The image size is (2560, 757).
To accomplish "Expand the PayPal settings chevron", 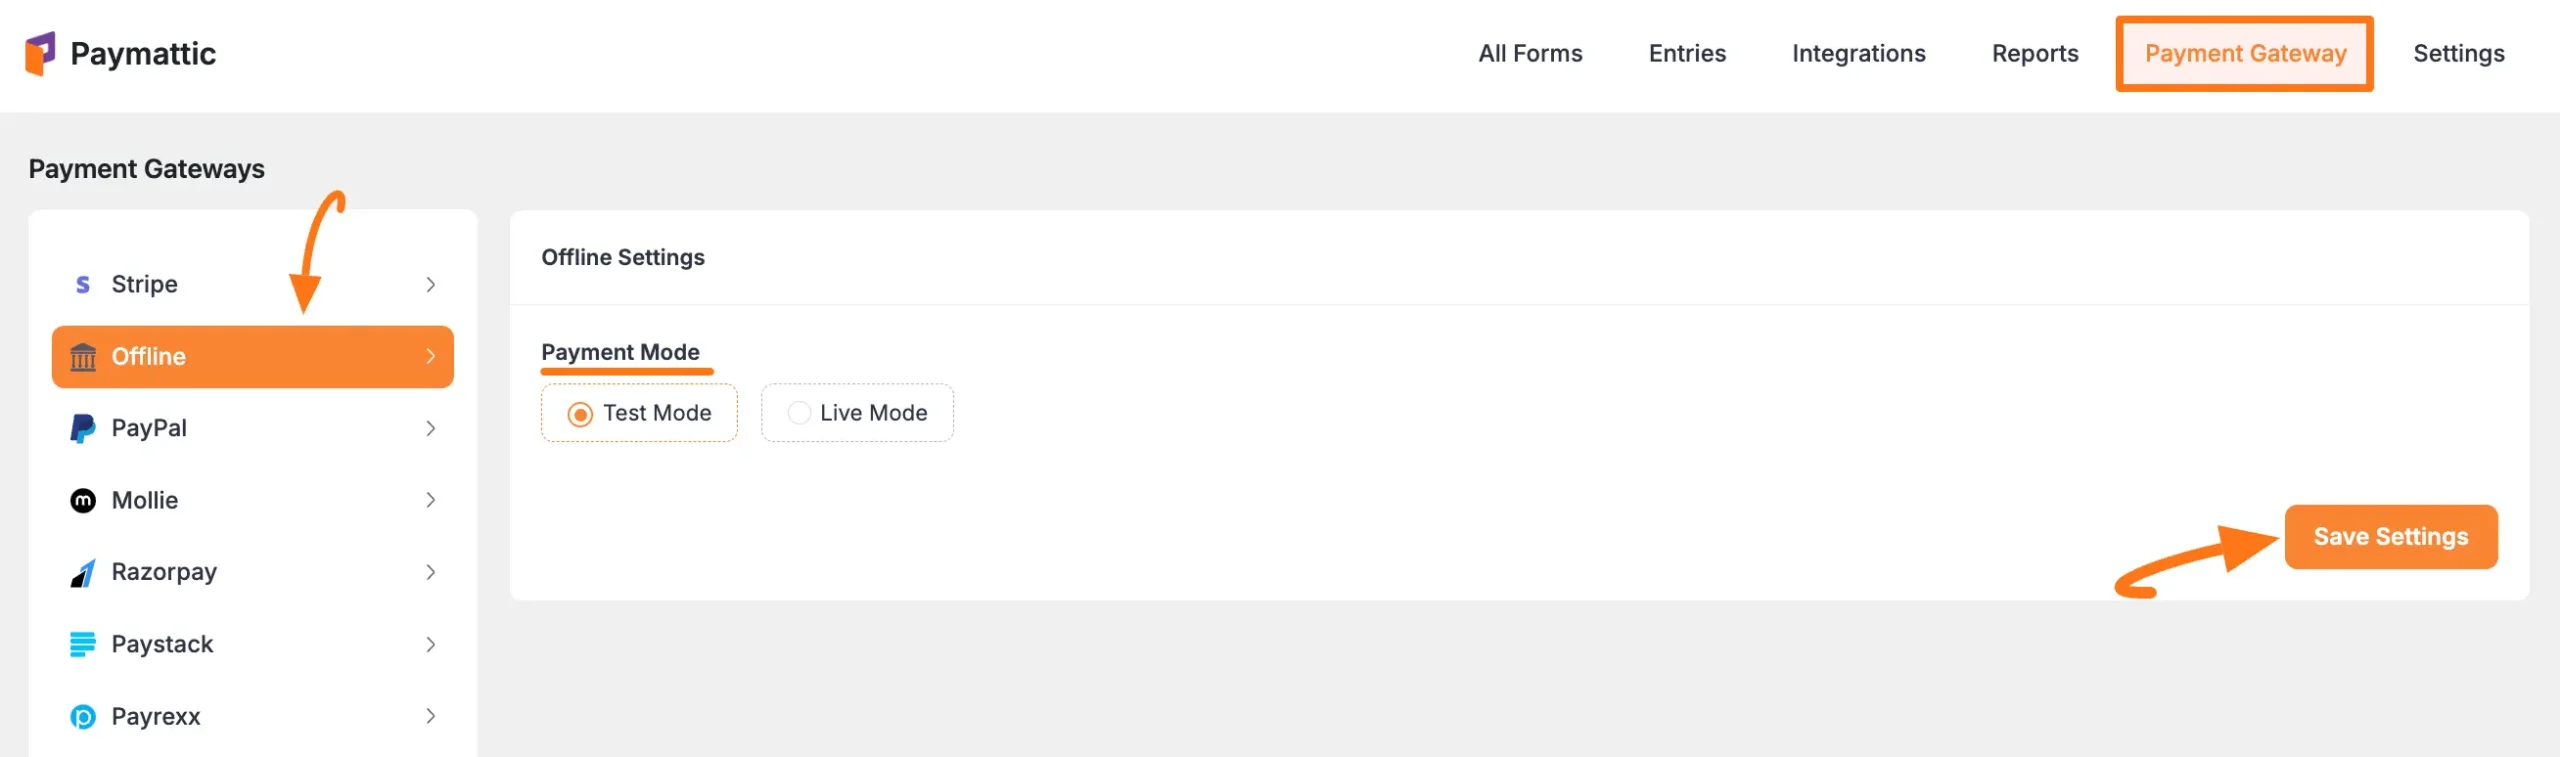I will 430,428.
